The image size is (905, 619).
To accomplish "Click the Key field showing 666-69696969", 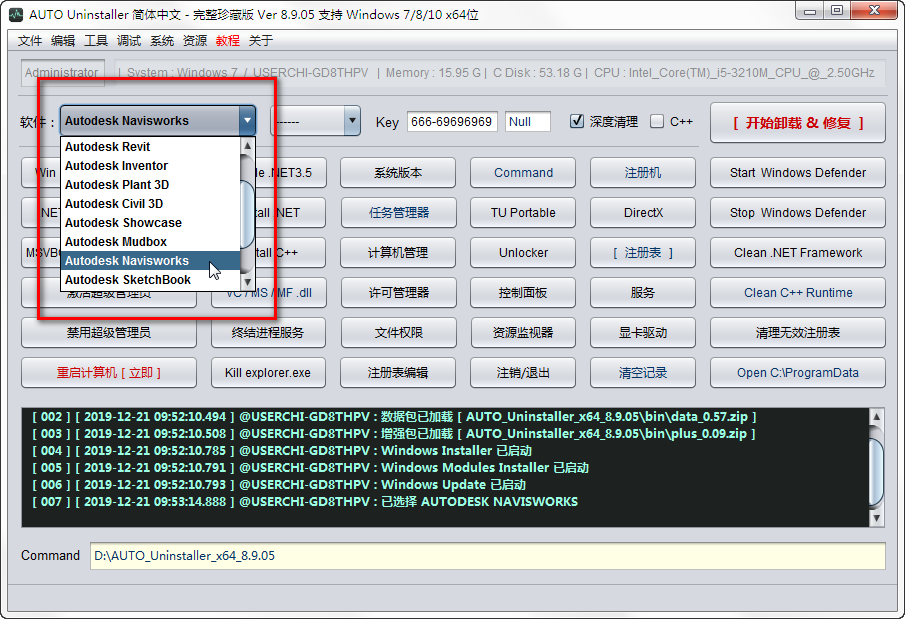I will pyautogui.click(x=452, y=121).
